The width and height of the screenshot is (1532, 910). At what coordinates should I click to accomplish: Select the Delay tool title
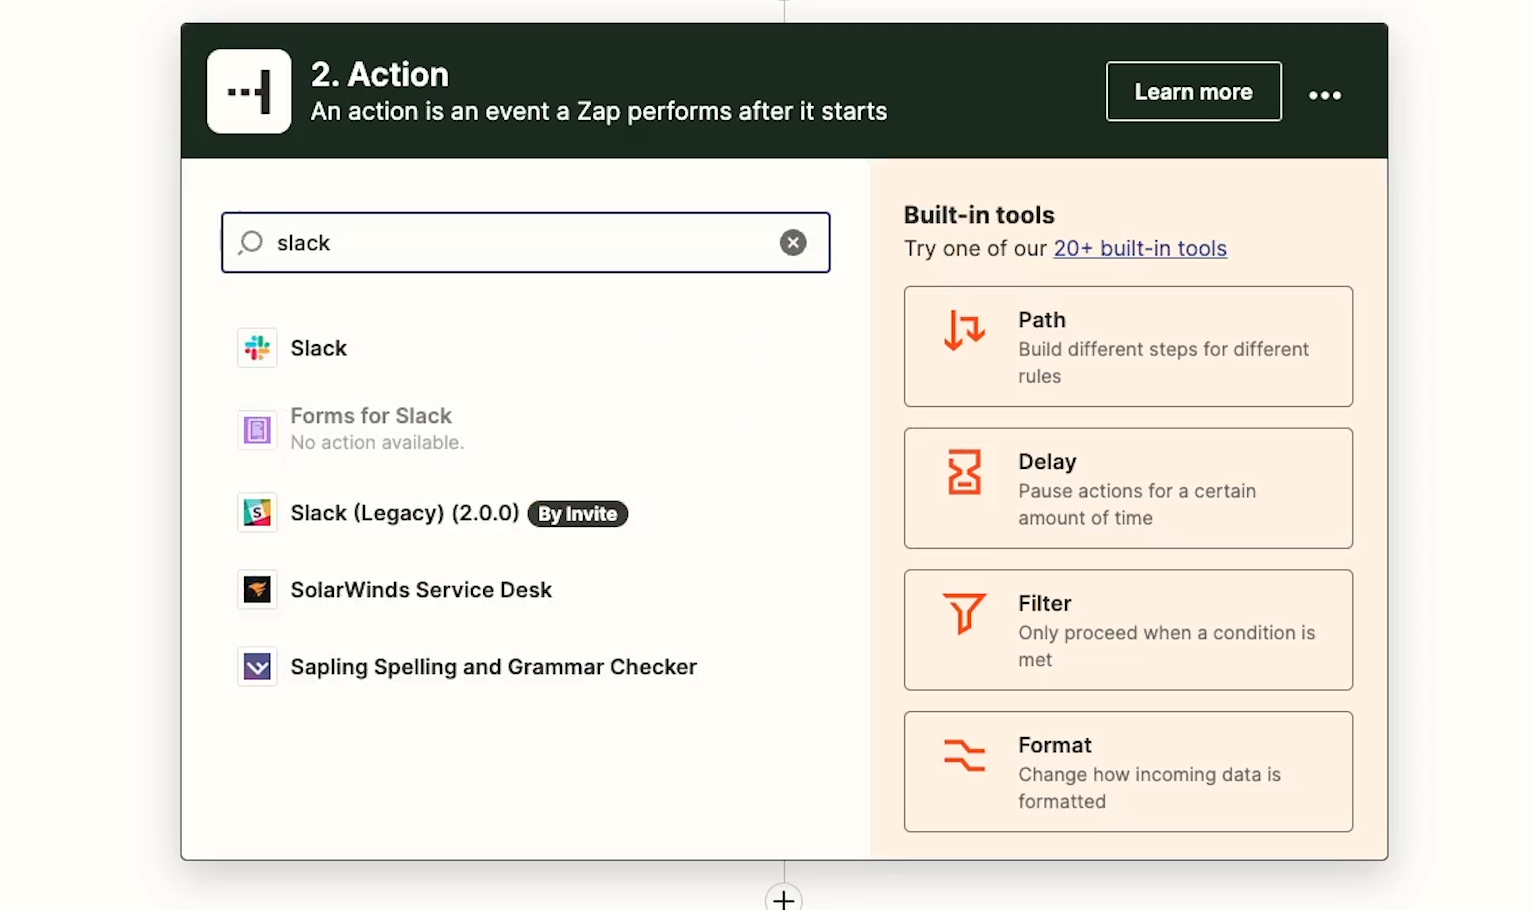[1047, 462]
